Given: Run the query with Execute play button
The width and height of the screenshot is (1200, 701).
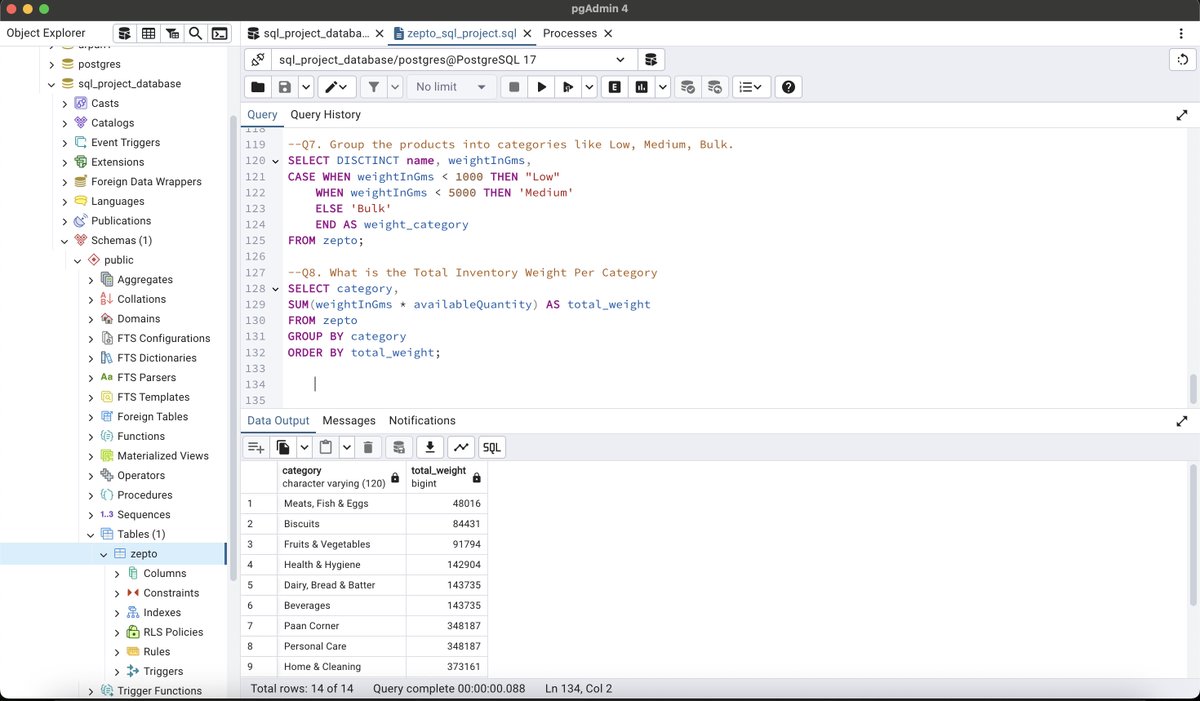Looking at the screenshot, I should click(541, 87).
